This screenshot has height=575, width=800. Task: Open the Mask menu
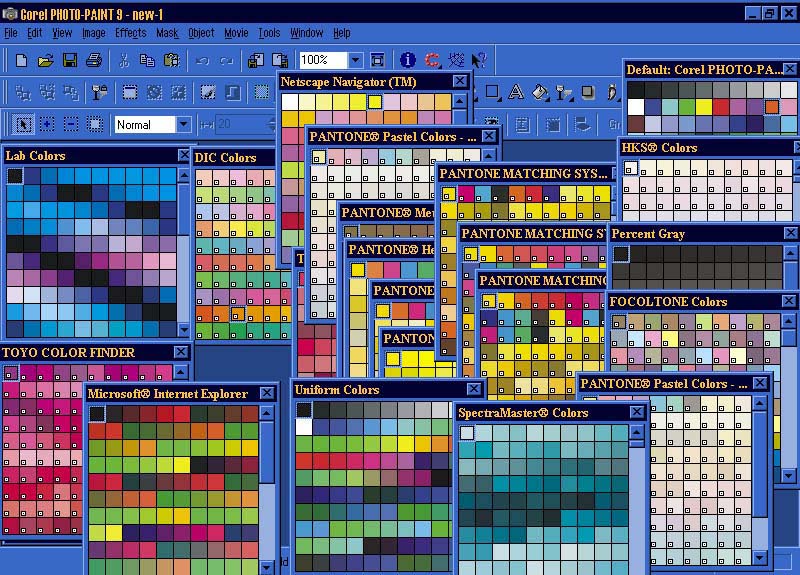point(167,33)
